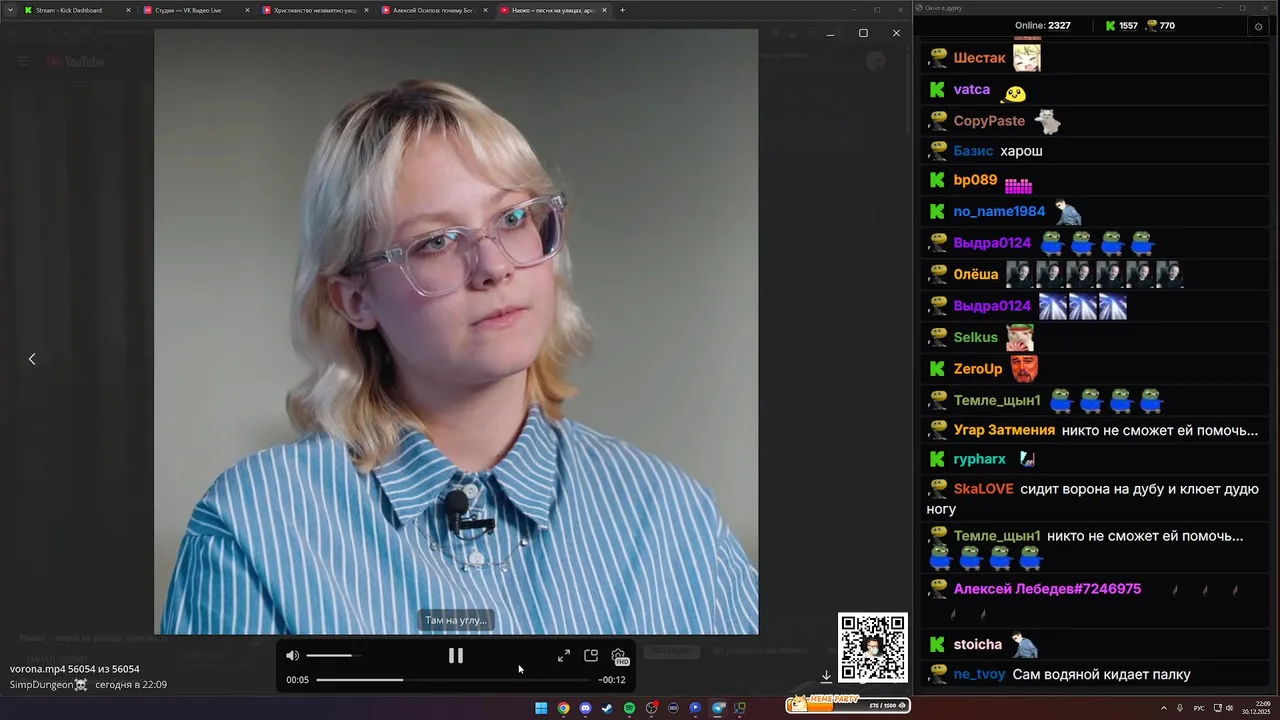This screenshot has height=720, width=1280.
Task: Click the subtitle caption Там на углу...
Action: coord(456,620)
